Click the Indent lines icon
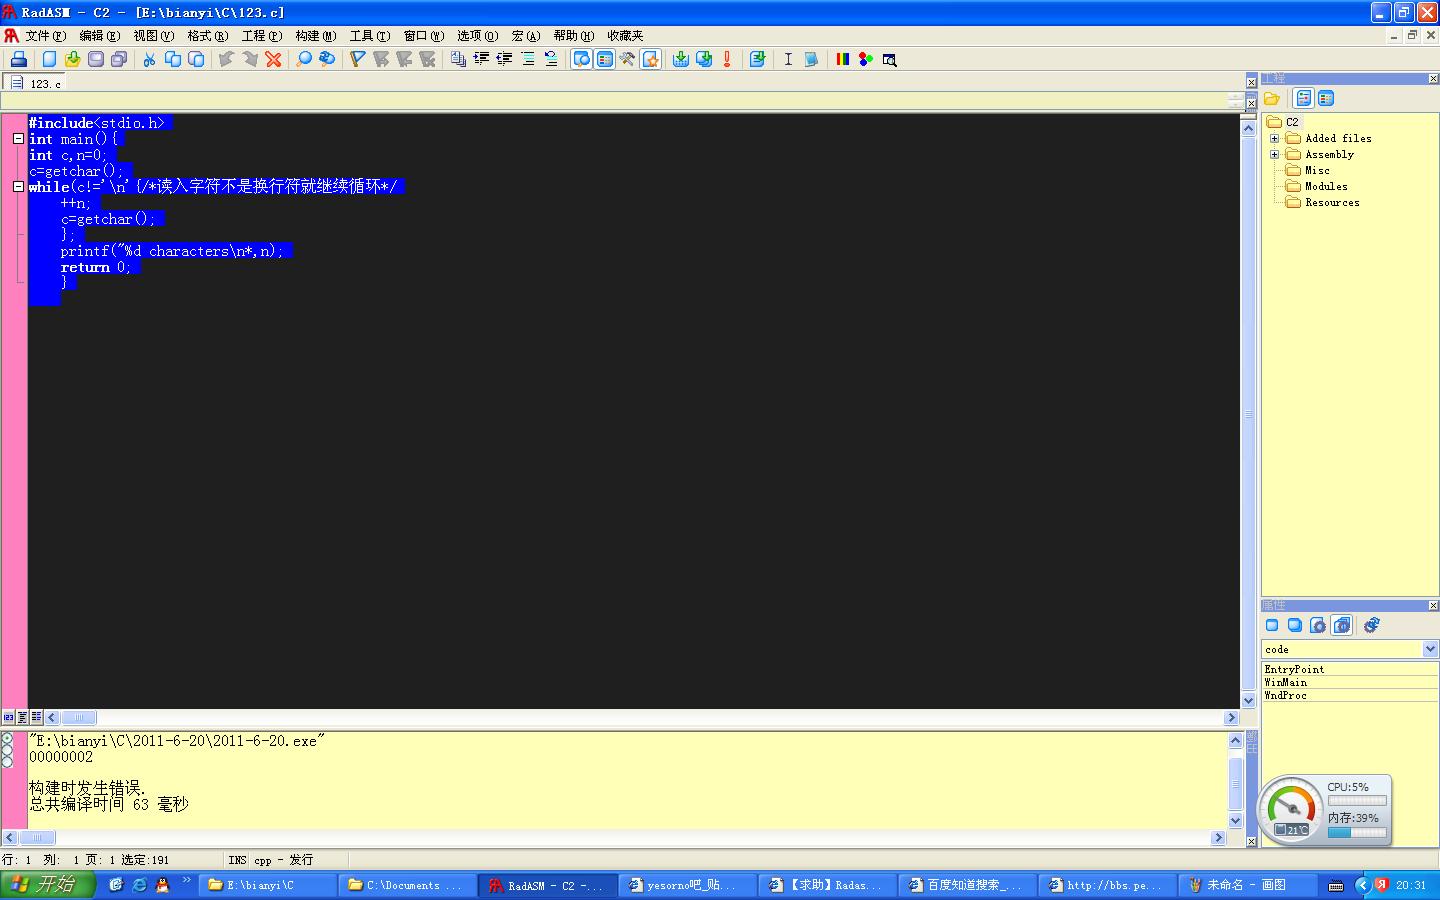The height and width of the screenshot is (900, 1440). [481, 59]
